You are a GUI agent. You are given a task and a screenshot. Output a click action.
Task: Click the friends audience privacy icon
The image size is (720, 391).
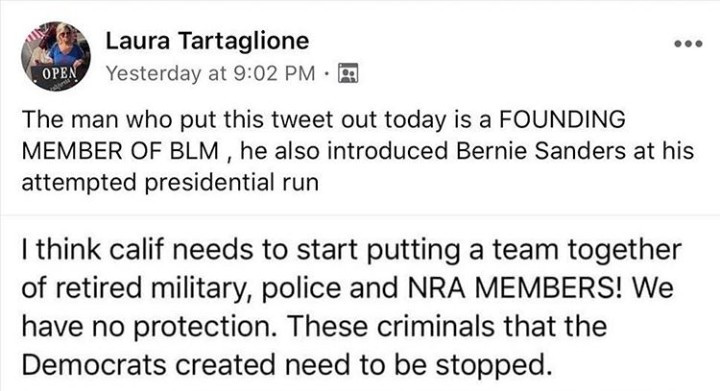tap(348, 73)
